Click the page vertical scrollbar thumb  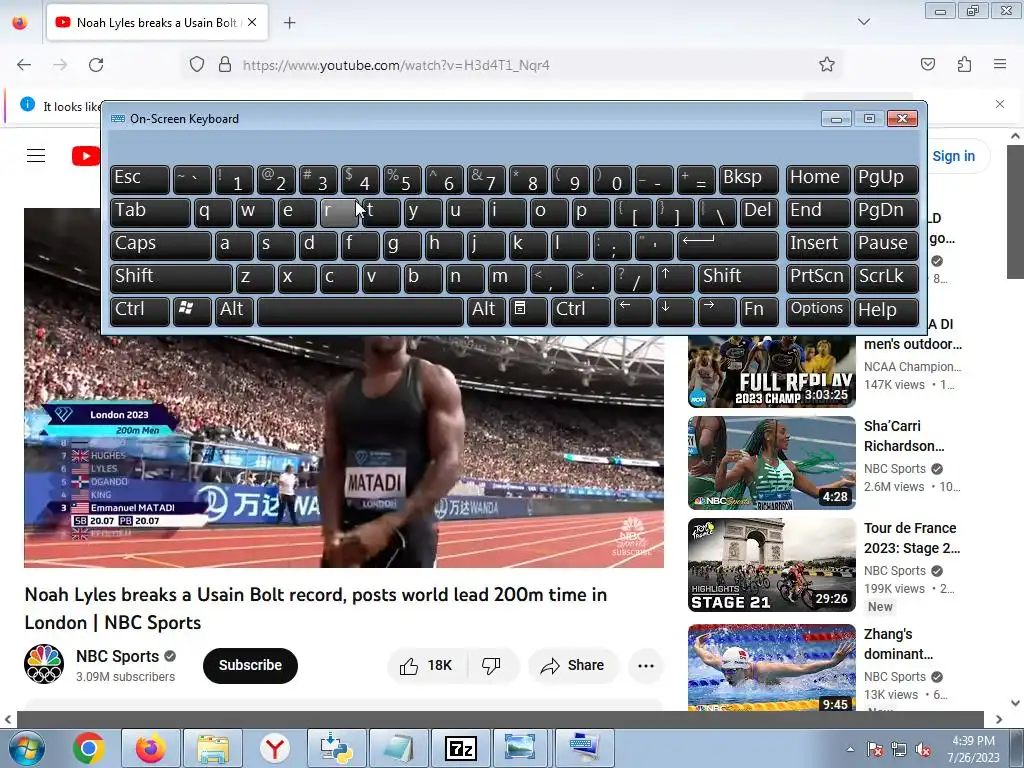pyautogui.click(x=1015, y=212)
